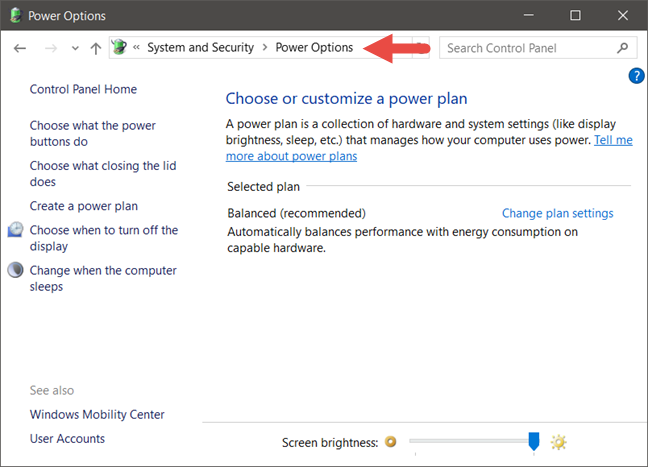Click the Power Options title bar battery icon

point(14,15)
